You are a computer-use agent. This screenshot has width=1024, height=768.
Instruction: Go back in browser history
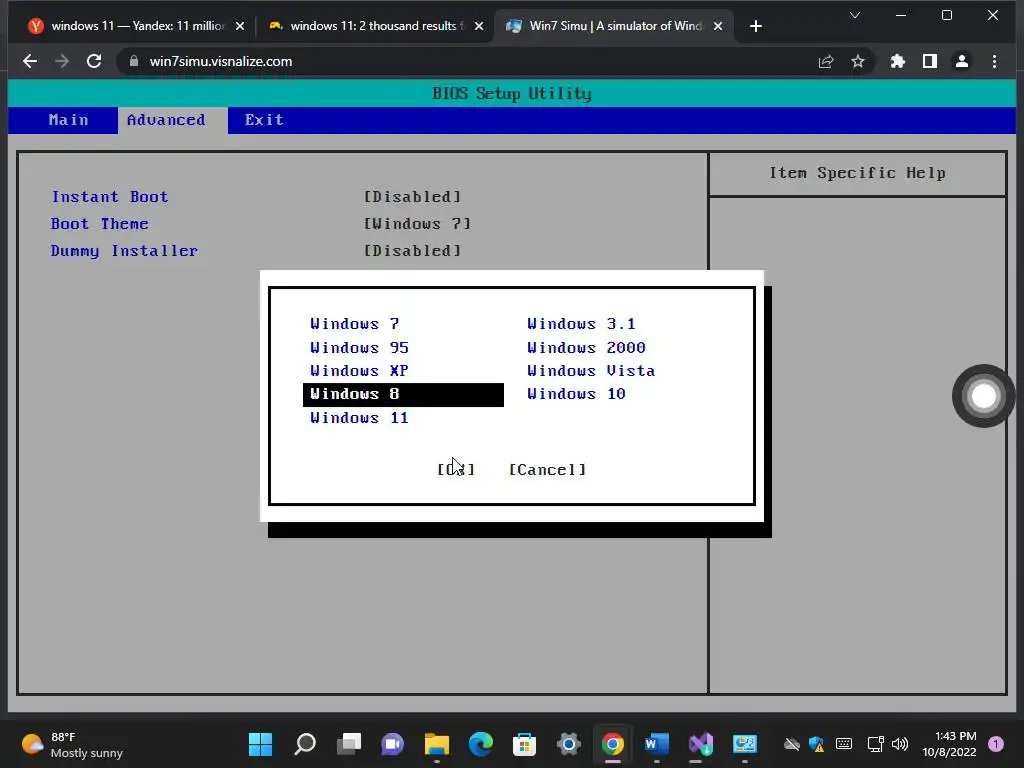(29, 61)
